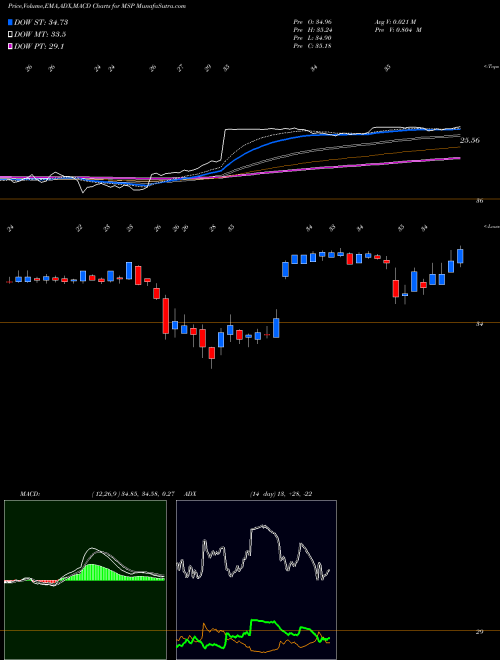Click the chart title mentioning MunafaSutra.com

click(x=97, y=6)
